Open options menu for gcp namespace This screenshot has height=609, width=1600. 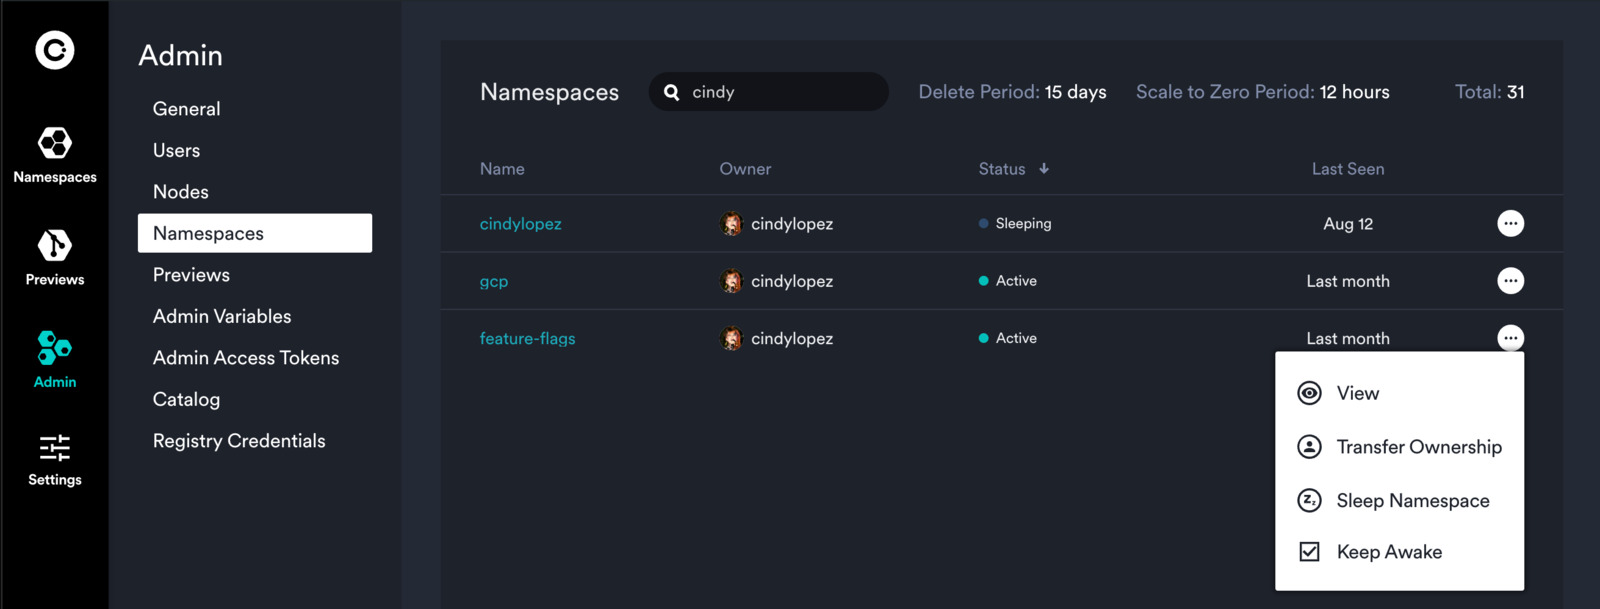pos(1510,281)
